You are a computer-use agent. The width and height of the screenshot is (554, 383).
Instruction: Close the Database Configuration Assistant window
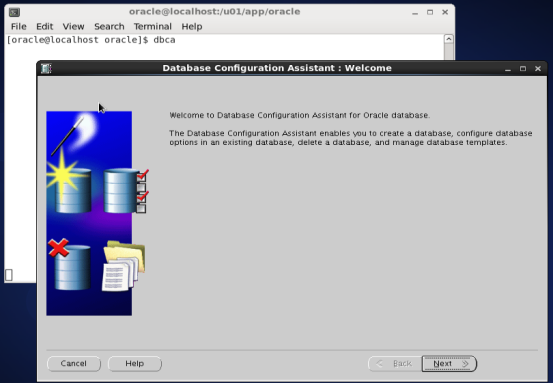click(538, 69)
